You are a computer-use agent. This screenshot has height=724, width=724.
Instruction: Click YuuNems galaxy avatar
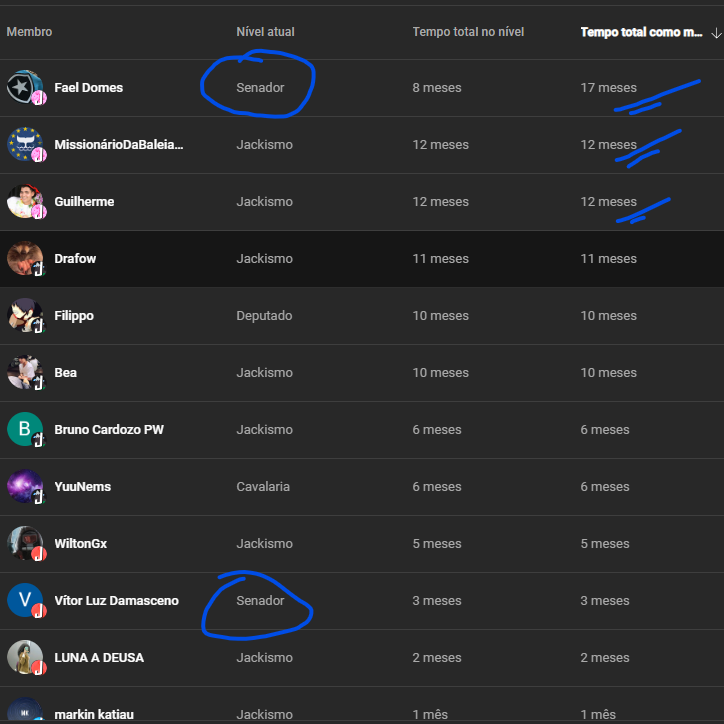click(25, 486)
